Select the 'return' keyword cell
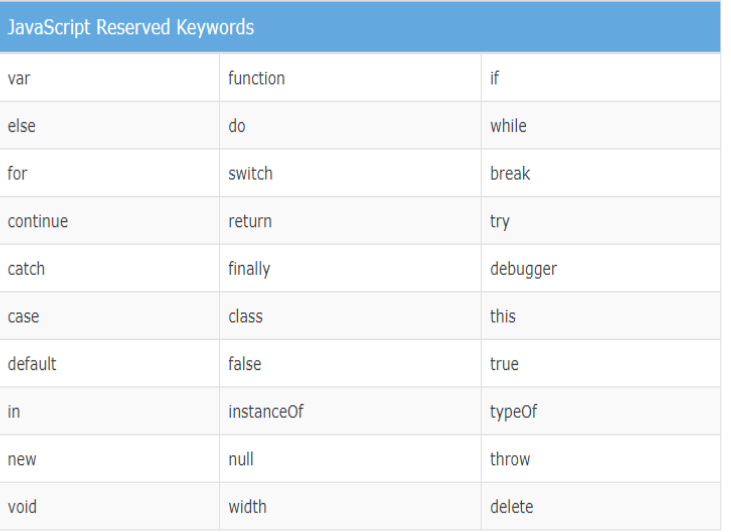Viewport: 731px width, 532px height. coord(349,222)
